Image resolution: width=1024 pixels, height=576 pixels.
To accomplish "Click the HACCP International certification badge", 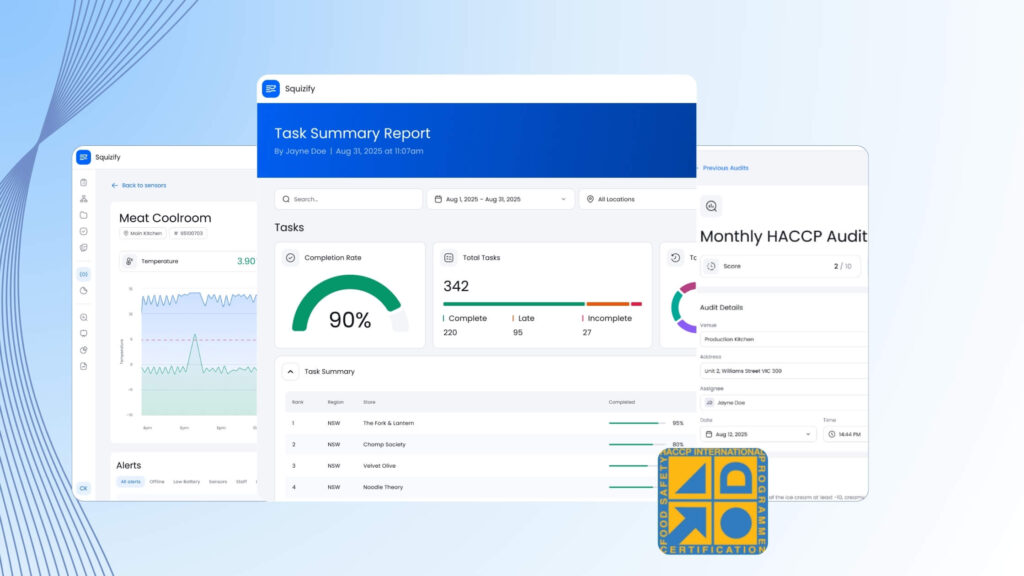I will point(712,501).
